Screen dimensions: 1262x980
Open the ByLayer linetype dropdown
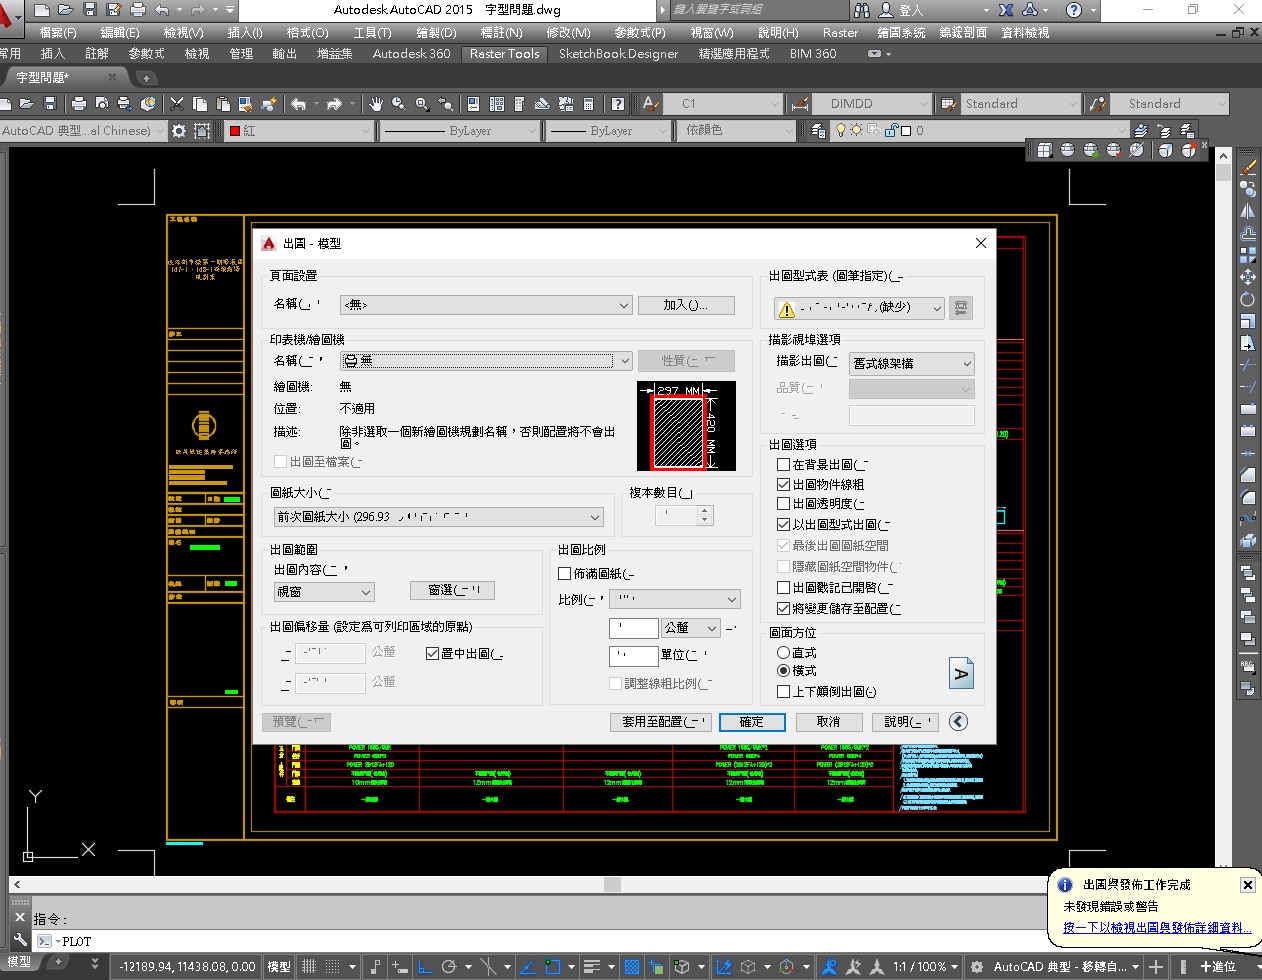[x=458, y=131]
